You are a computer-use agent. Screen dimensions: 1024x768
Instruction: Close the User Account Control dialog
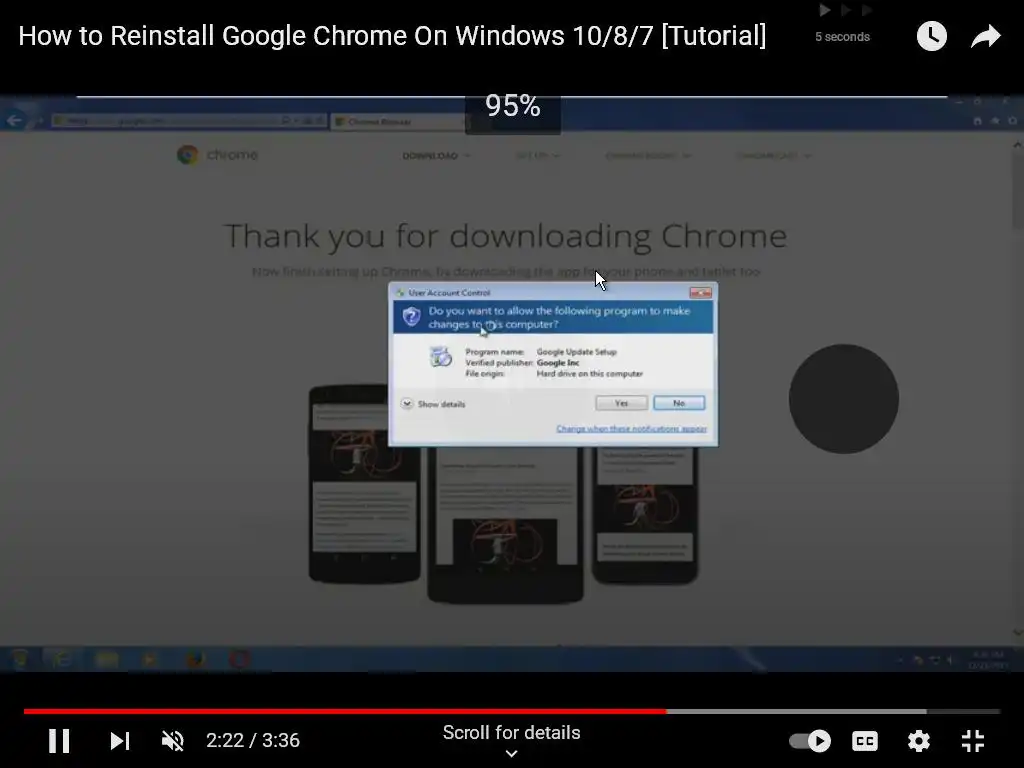[700, 293]
